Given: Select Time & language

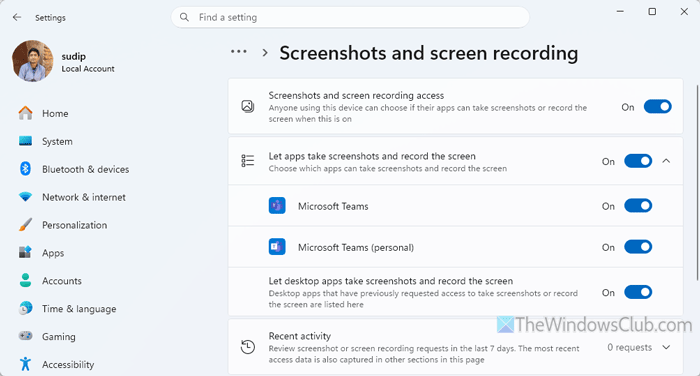Looking at the screenshot, I should click(79, 309).
